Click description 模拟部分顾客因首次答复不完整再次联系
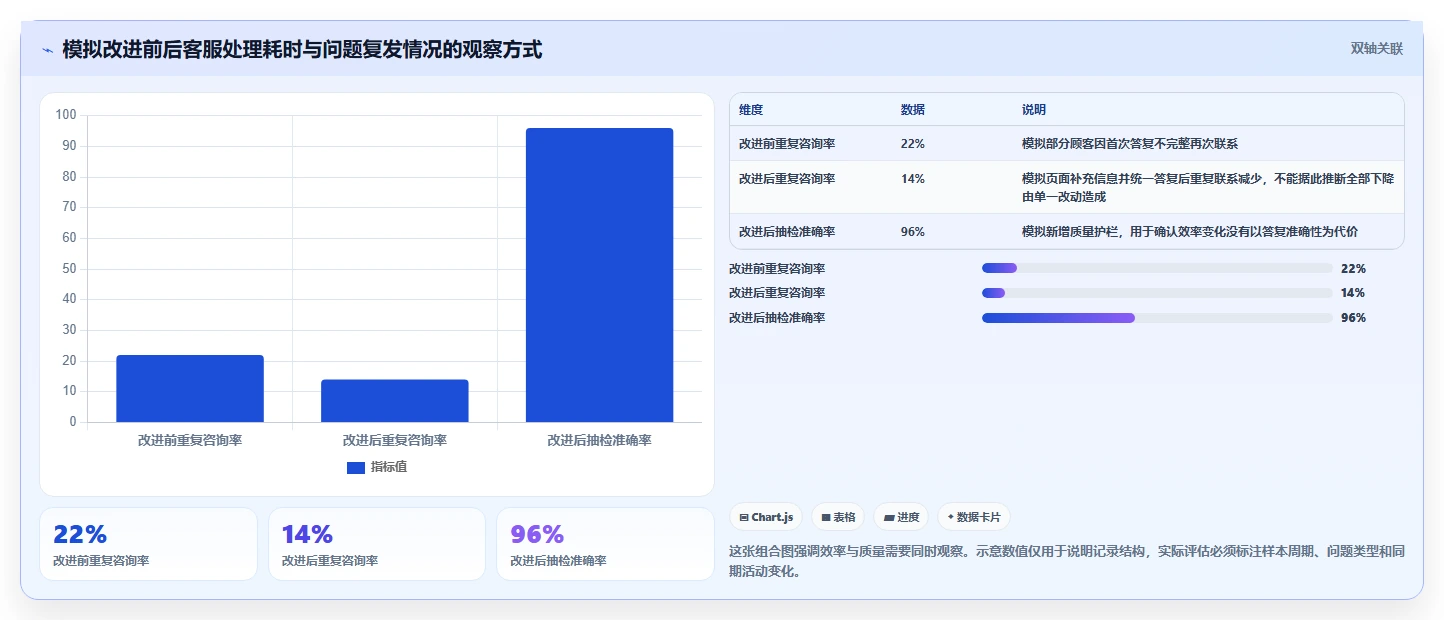This screenshot has height=620, width=1444. (x=1130, y=143)
